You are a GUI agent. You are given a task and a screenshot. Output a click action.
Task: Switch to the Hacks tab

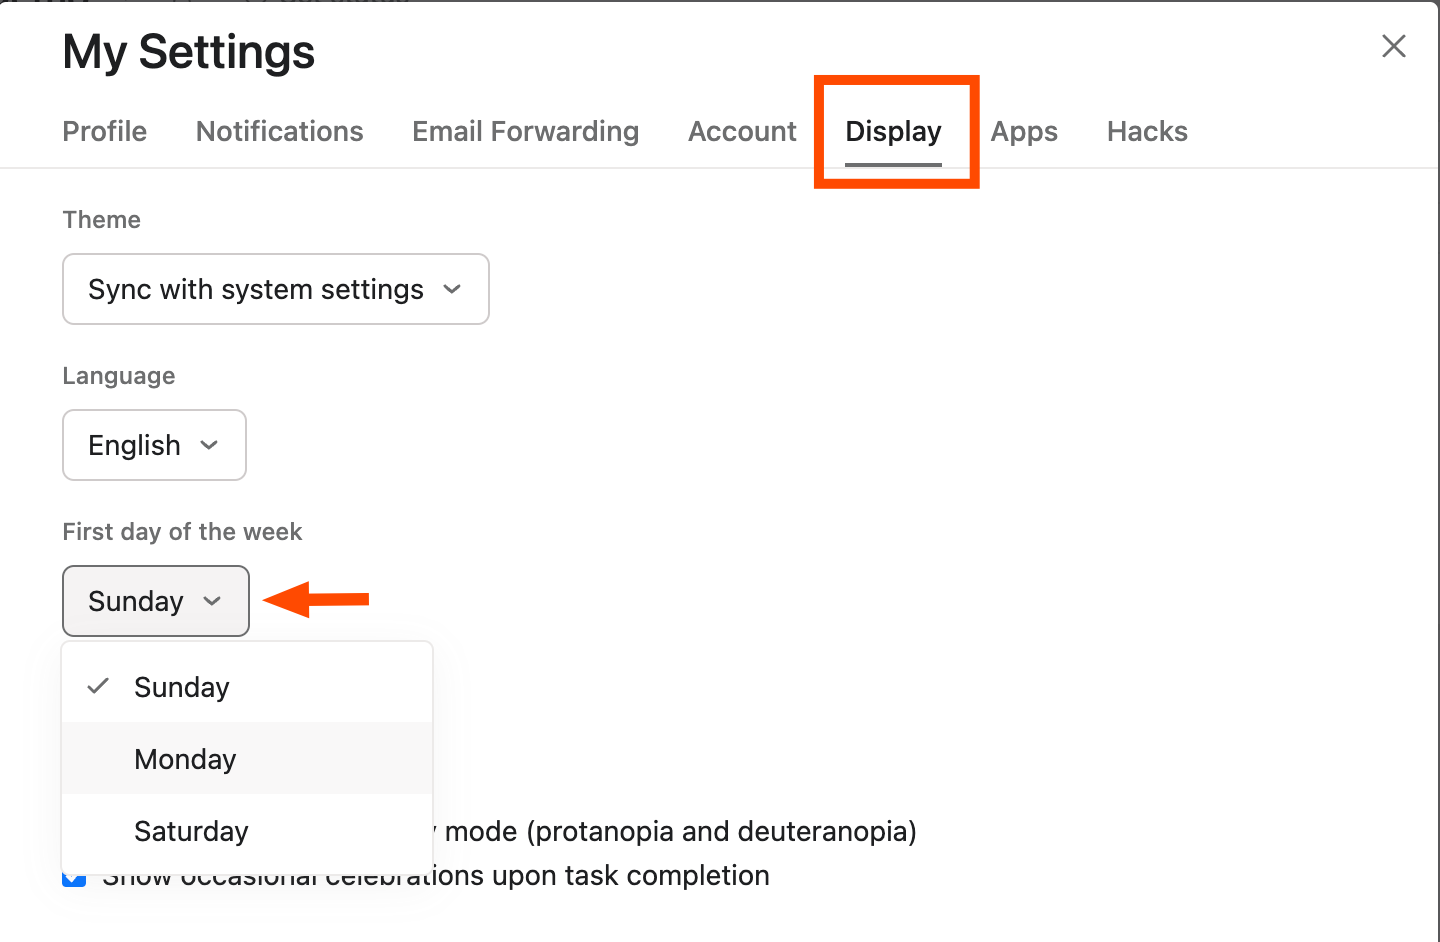(1147, 131)
